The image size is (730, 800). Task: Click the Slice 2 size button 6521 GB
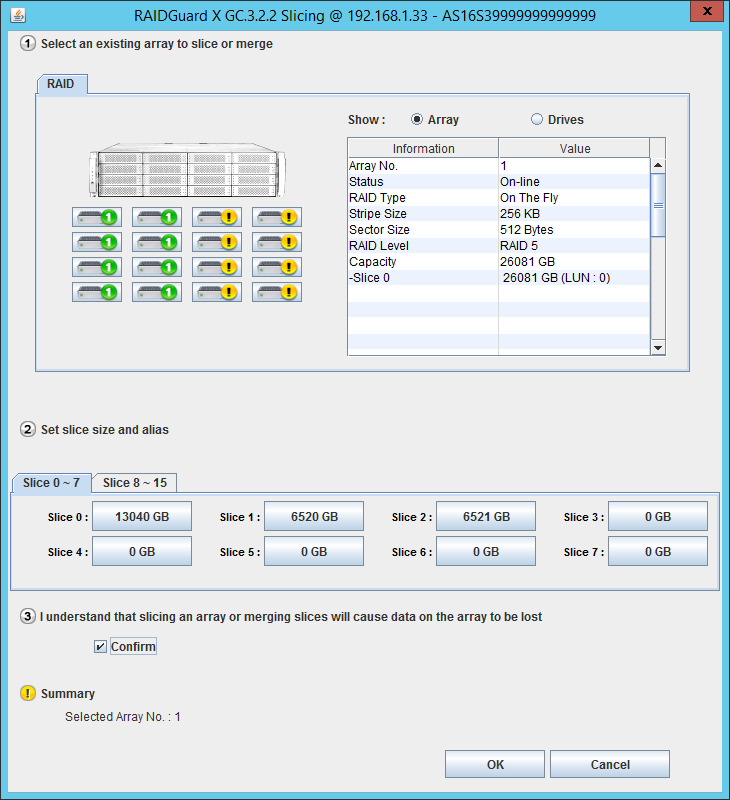(486, 516)
